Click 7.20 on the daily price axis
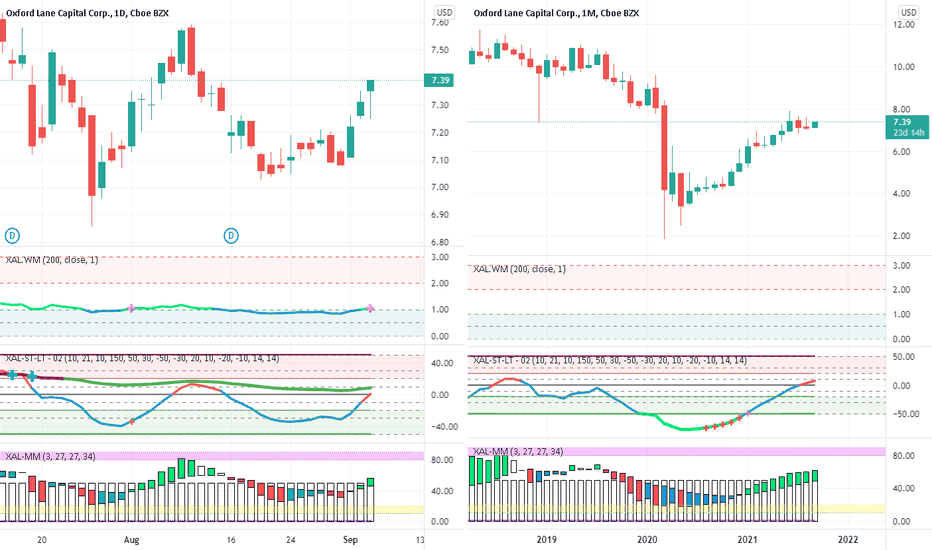Viewport: 932px width, 550px height. (440, 133)
